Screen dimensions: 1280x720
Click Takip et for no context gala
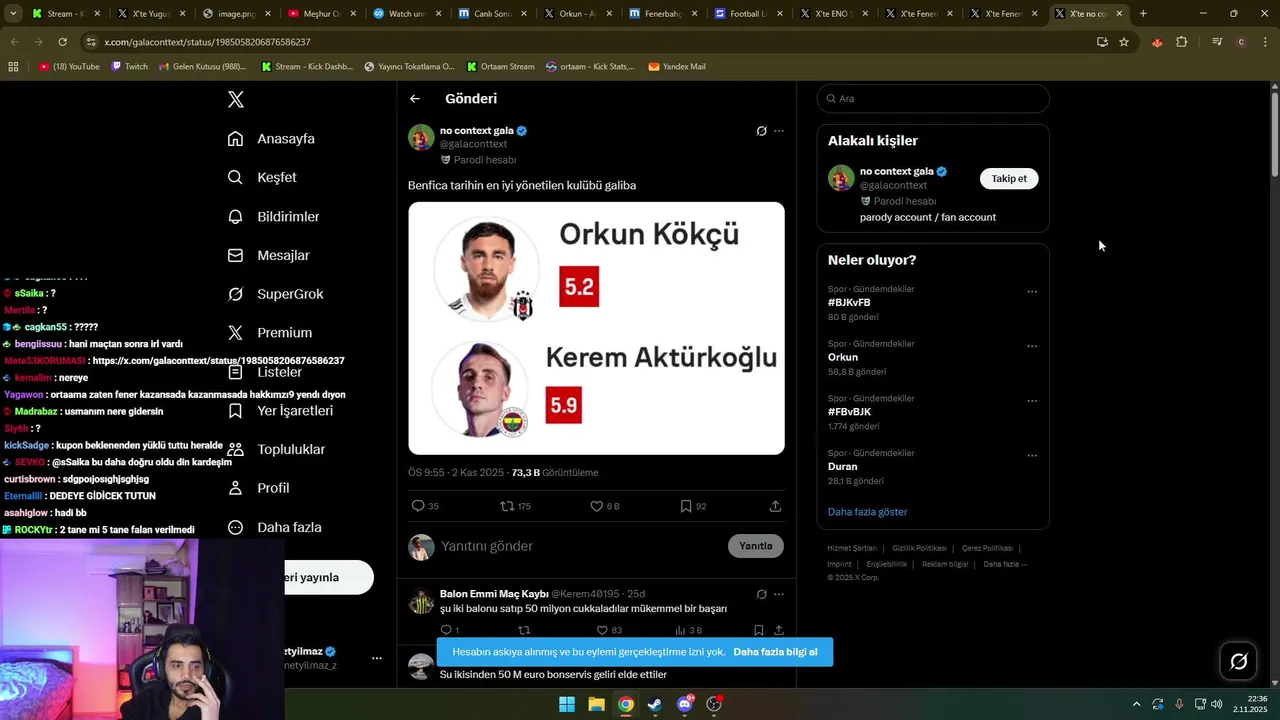1009,179
